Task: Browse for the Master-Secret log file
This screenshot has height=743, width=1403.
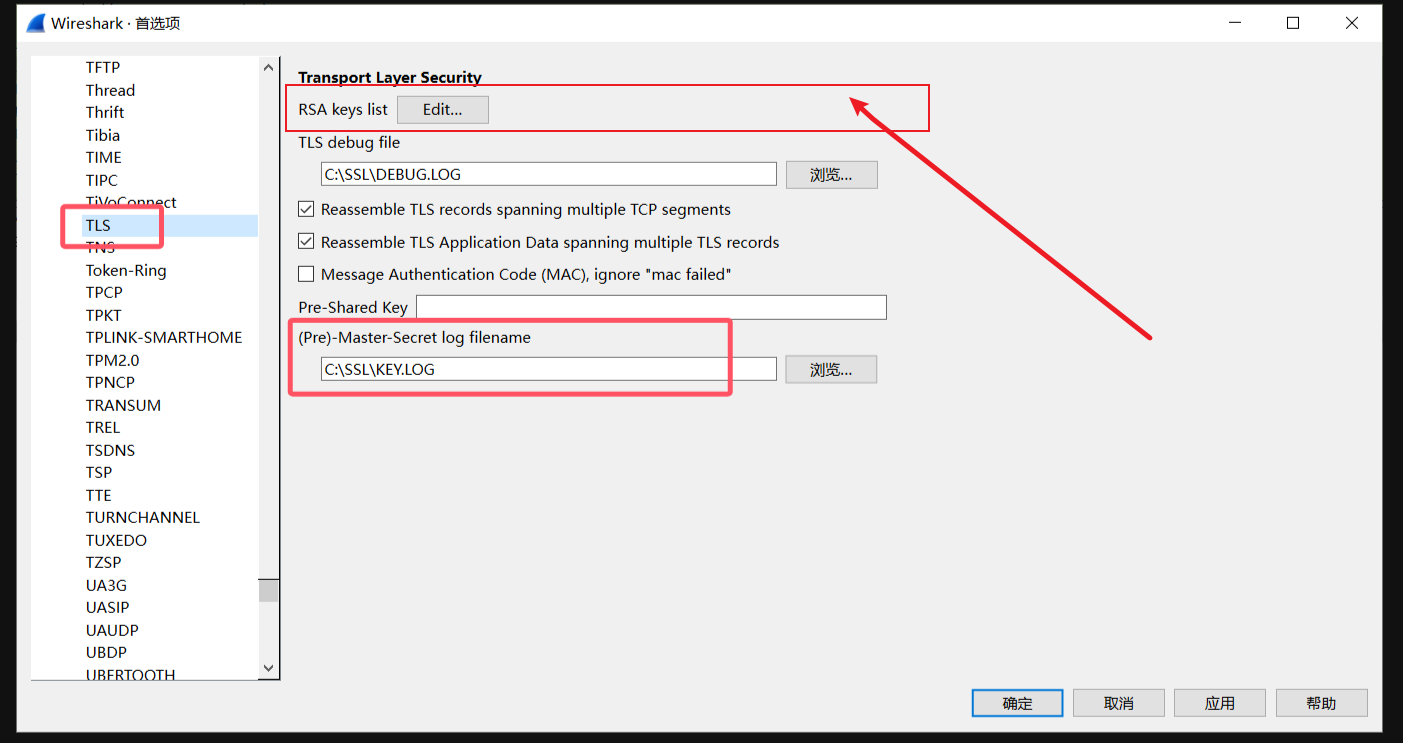Action: coord(831,370)
